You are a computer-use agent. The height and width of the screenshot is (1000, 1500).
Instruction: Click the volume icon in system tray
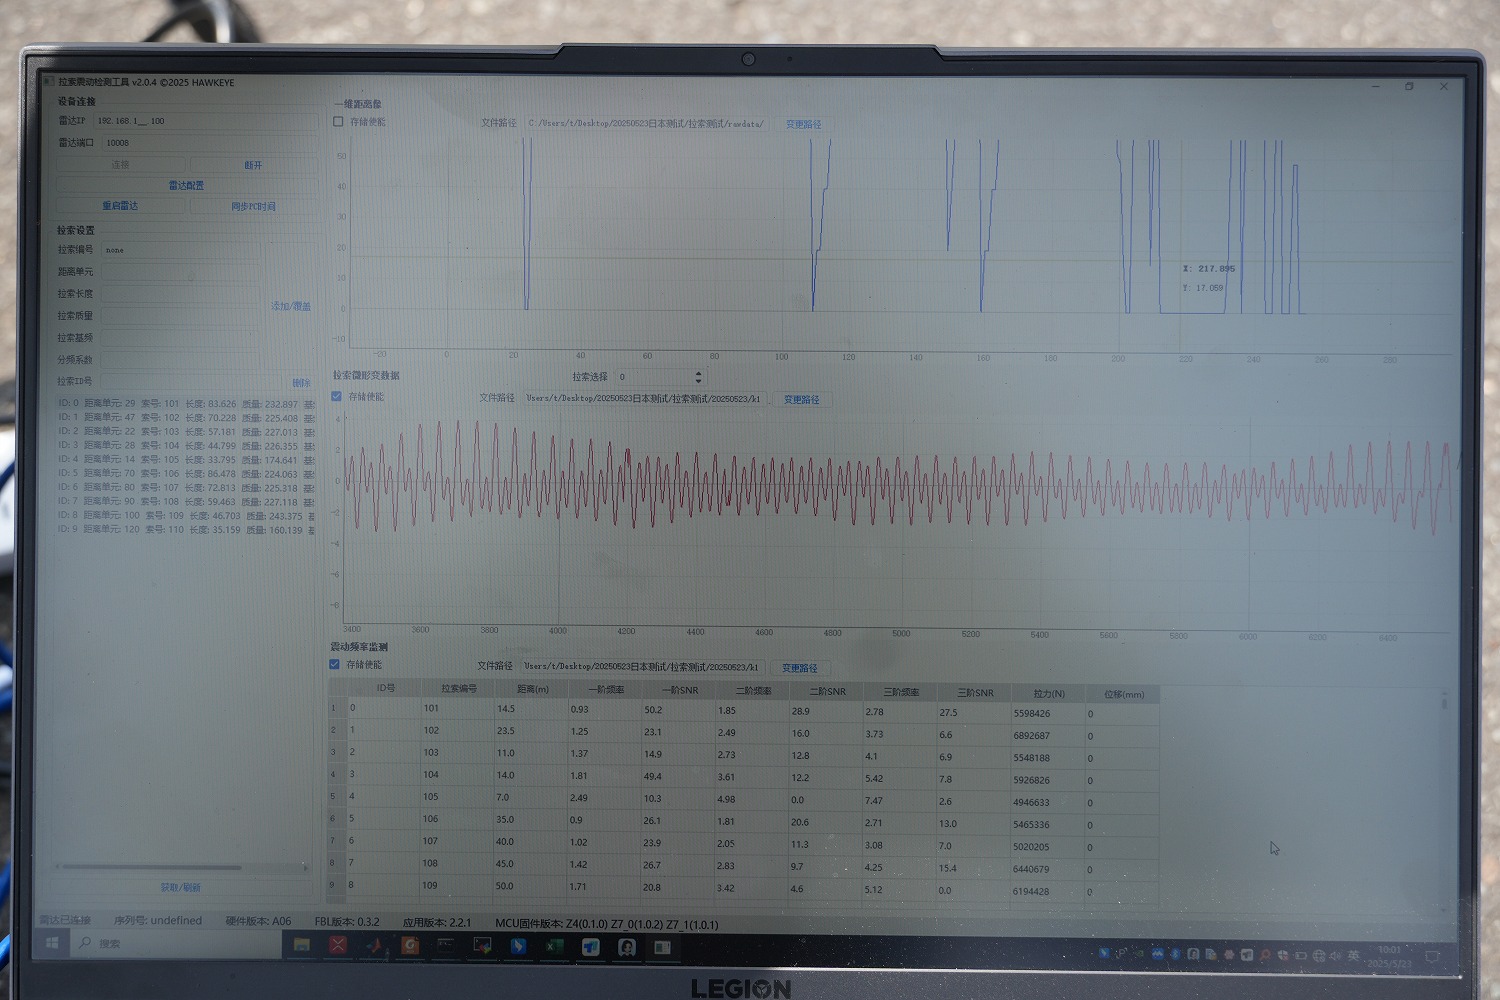tap(1335, 956)
